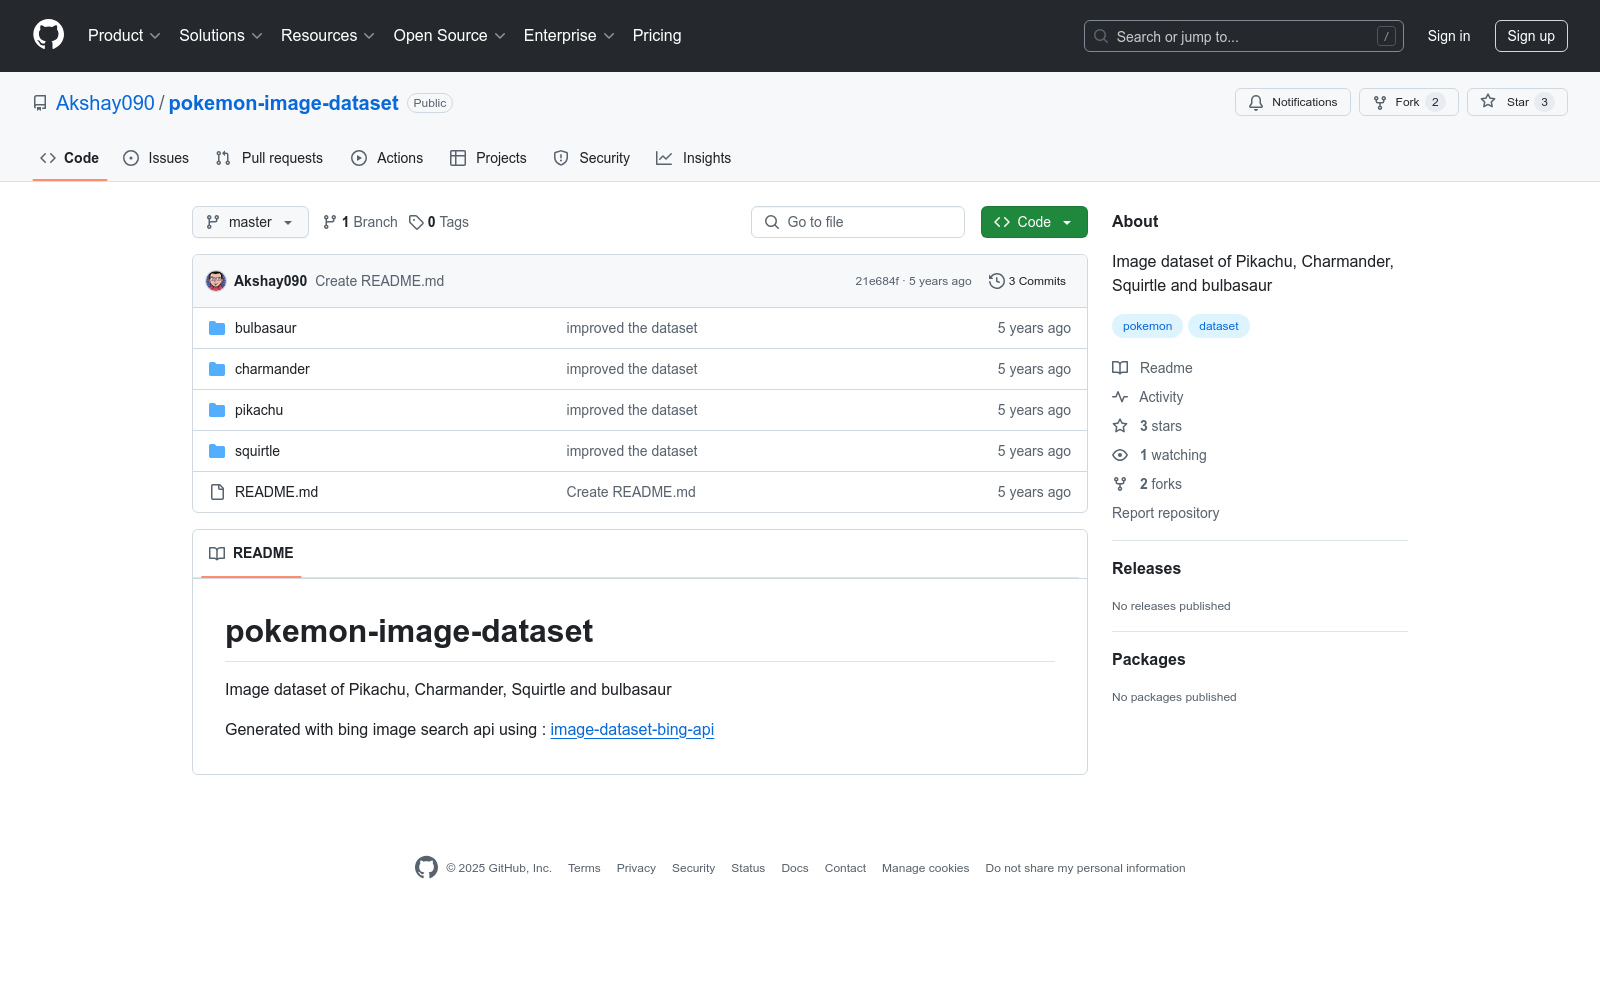Click the Sign in link
This screenshot has width=1600, height=1000.
(x=1449, y=36)
